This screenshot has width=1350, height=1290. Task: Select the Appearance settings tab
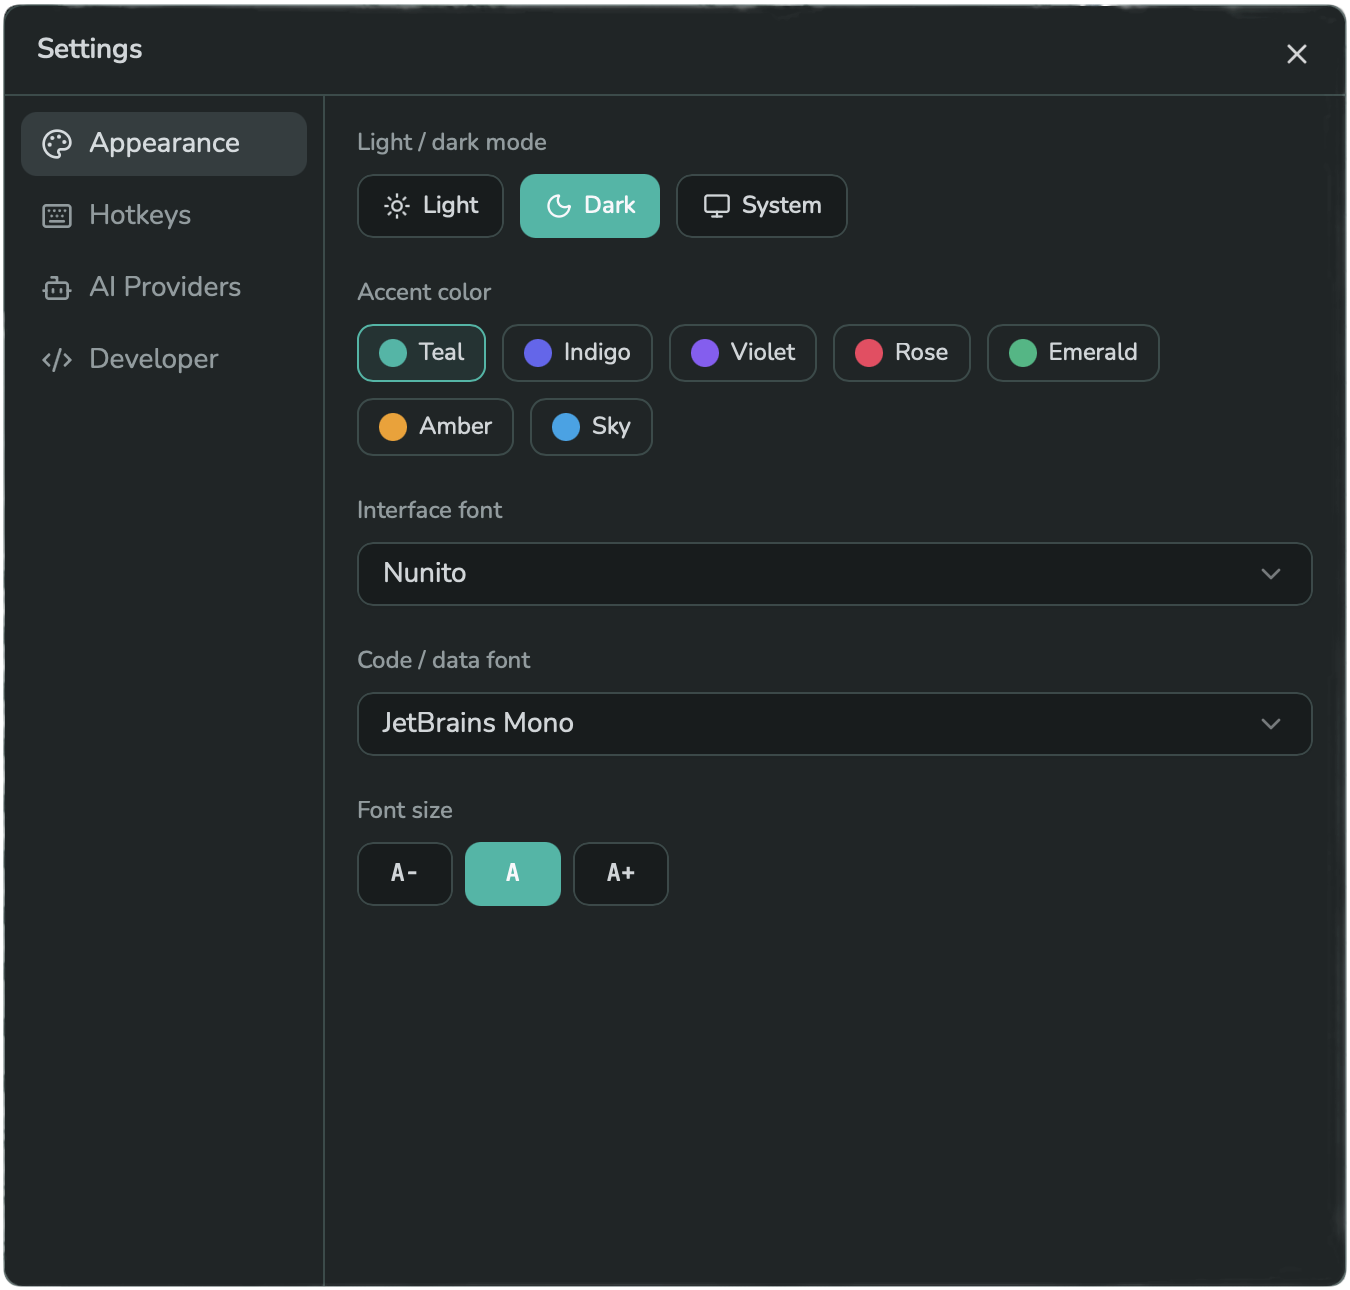click(164, 144)
